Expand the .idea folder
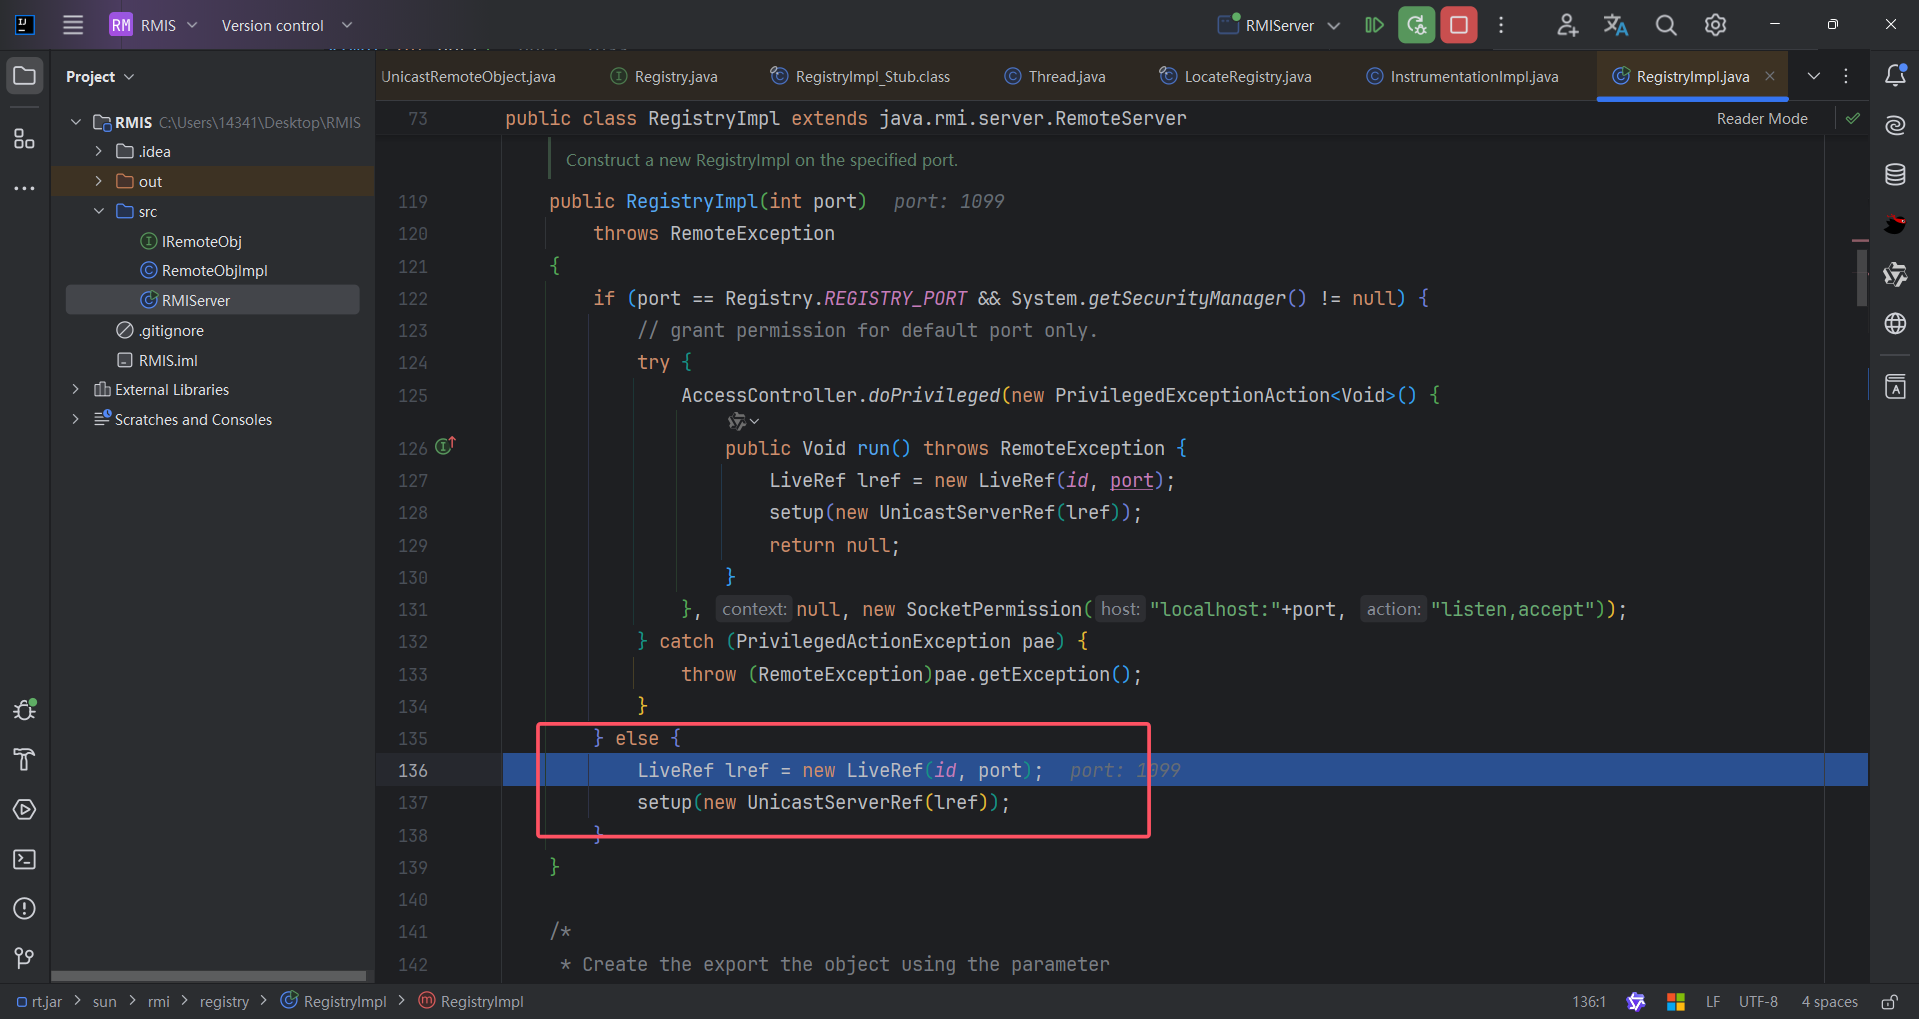This screenshot has height=1019, width=1919. [98, 151]
